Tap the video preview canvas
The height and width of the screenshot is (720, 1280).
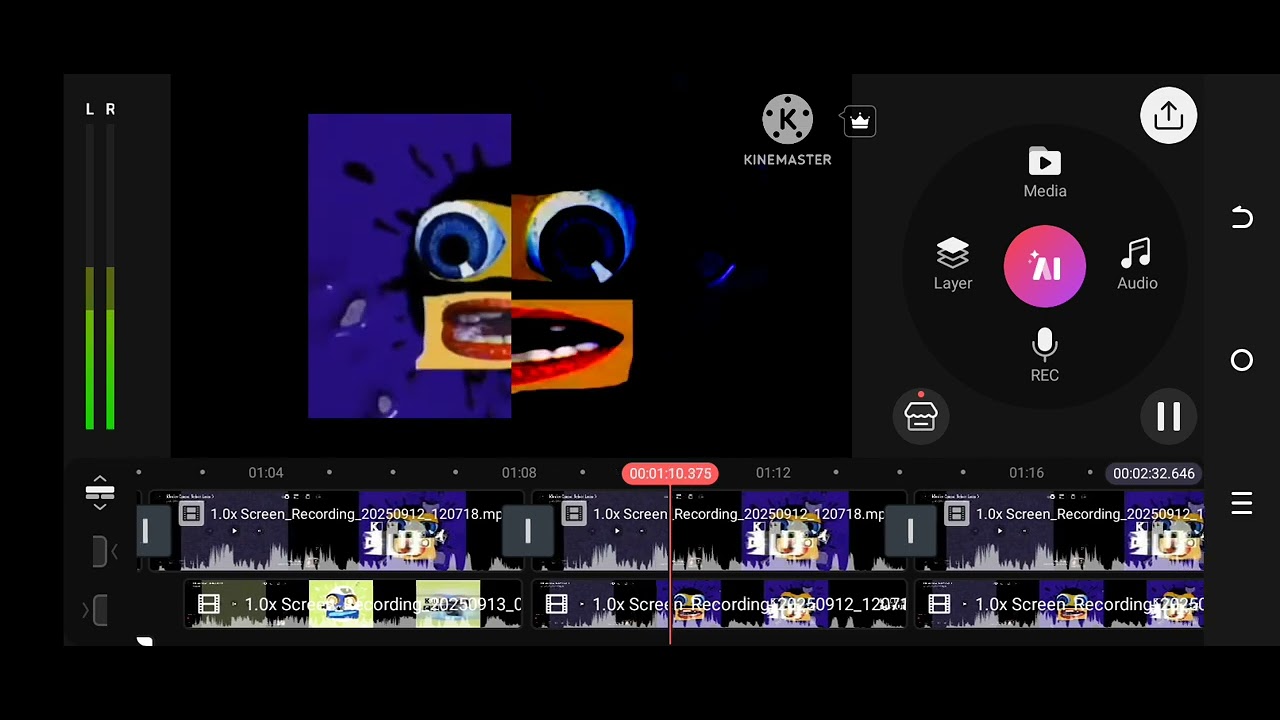click(511, 265)
